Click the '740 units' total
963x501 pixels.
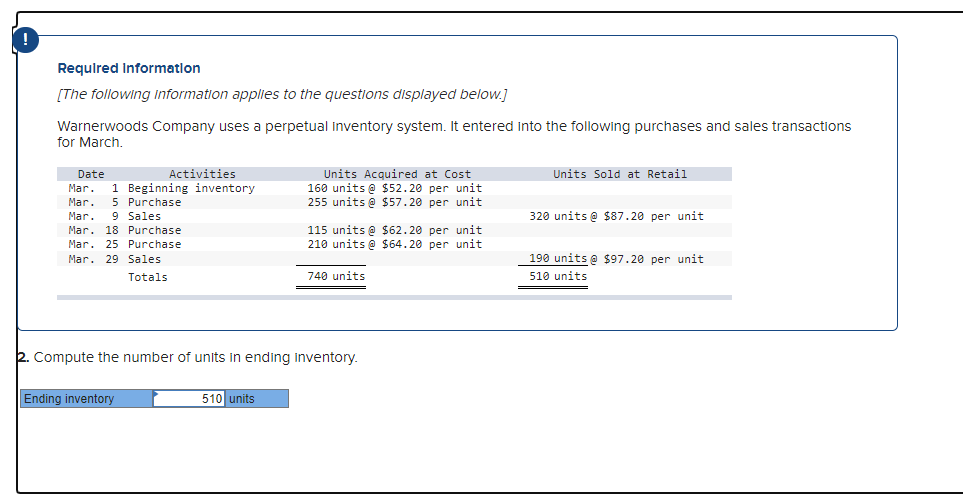pyautogui.click(x=336, y=276)
